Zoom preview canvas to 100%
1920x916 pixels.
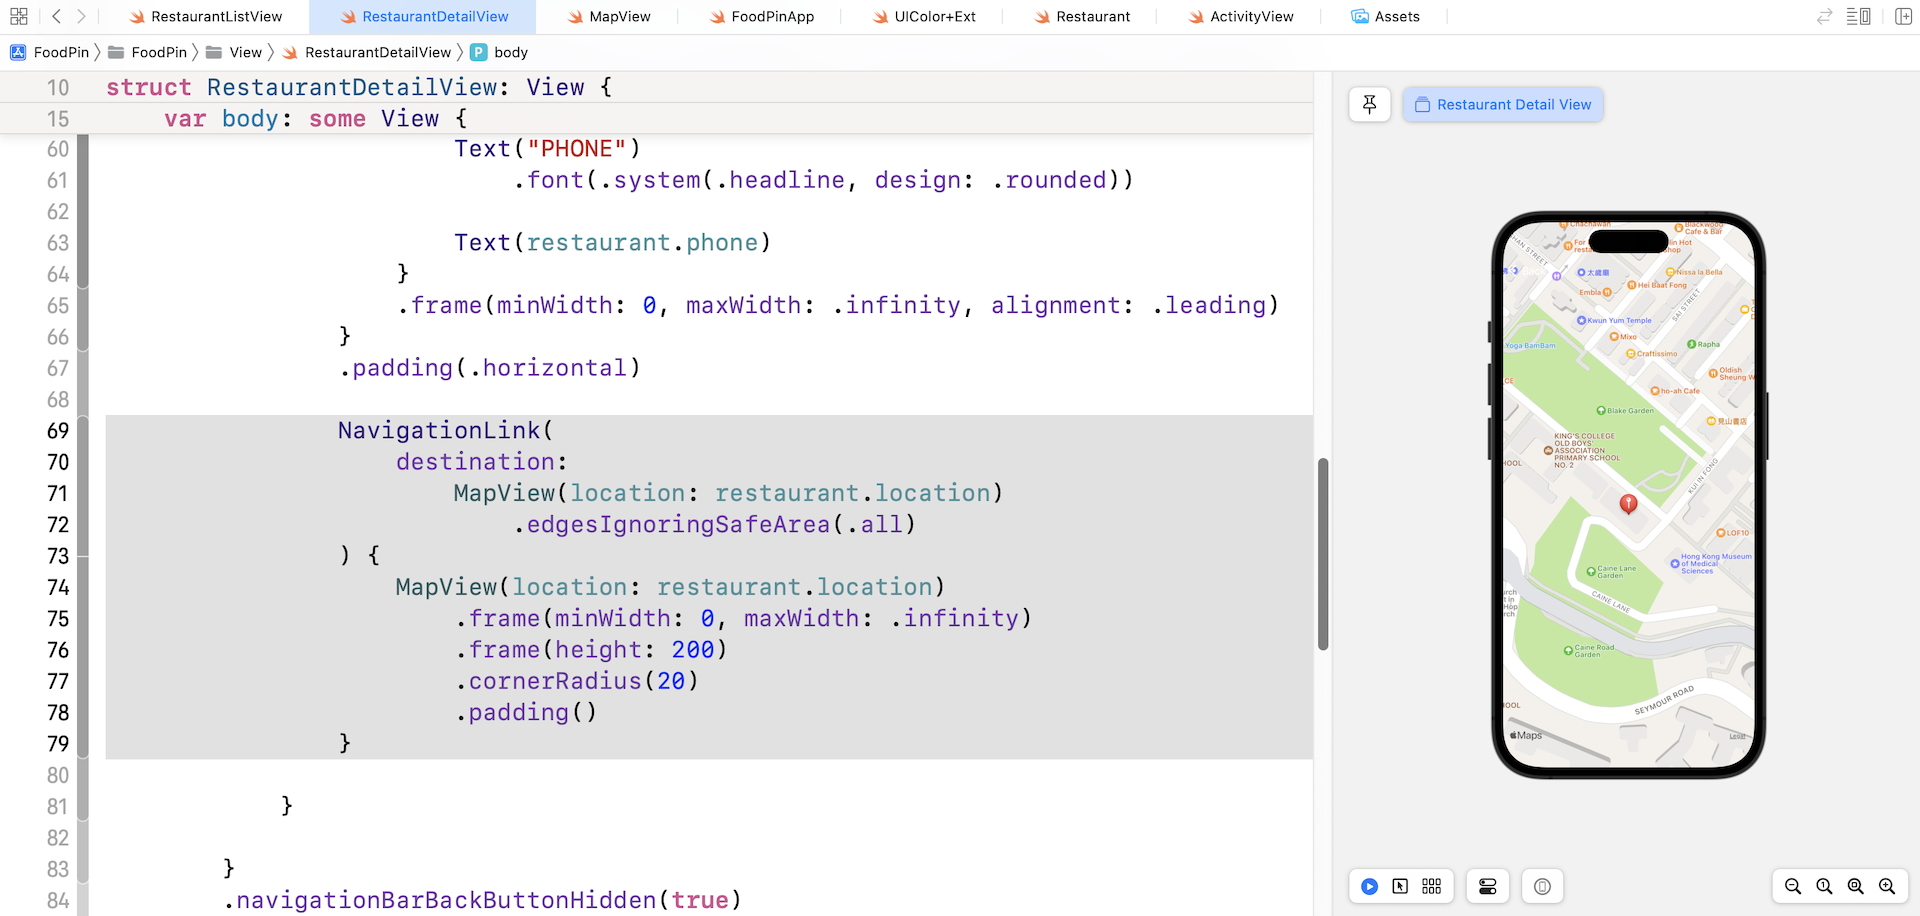point(1824,886)
